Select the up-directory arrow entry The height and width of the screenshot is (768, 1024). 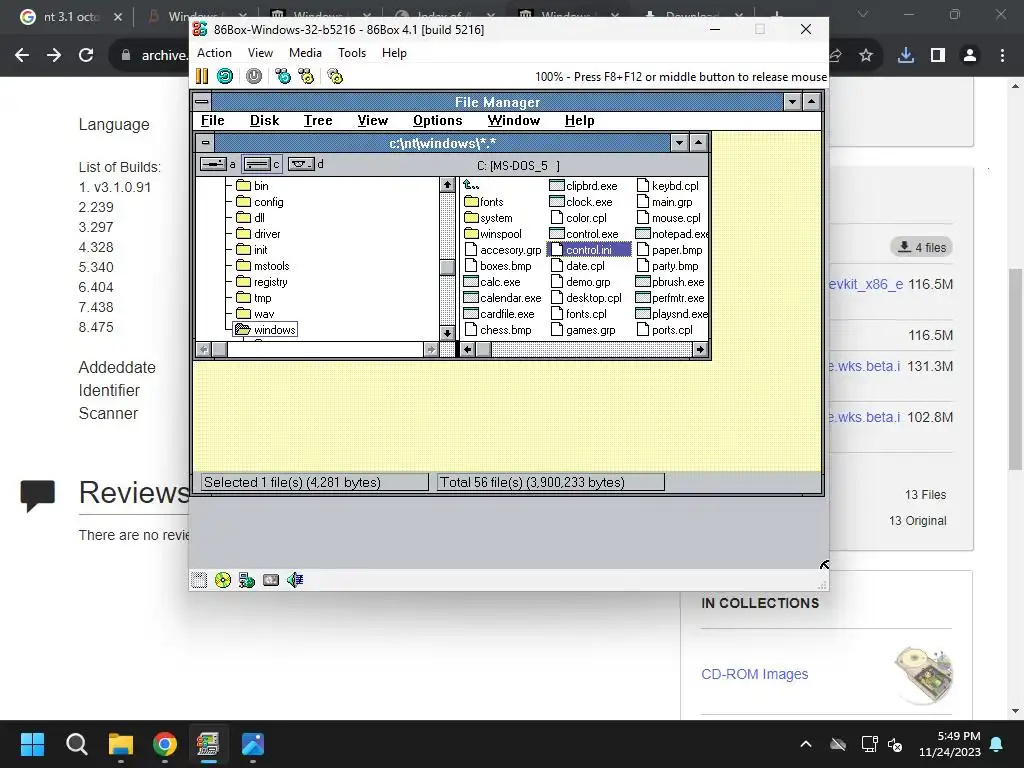point(472,185)
